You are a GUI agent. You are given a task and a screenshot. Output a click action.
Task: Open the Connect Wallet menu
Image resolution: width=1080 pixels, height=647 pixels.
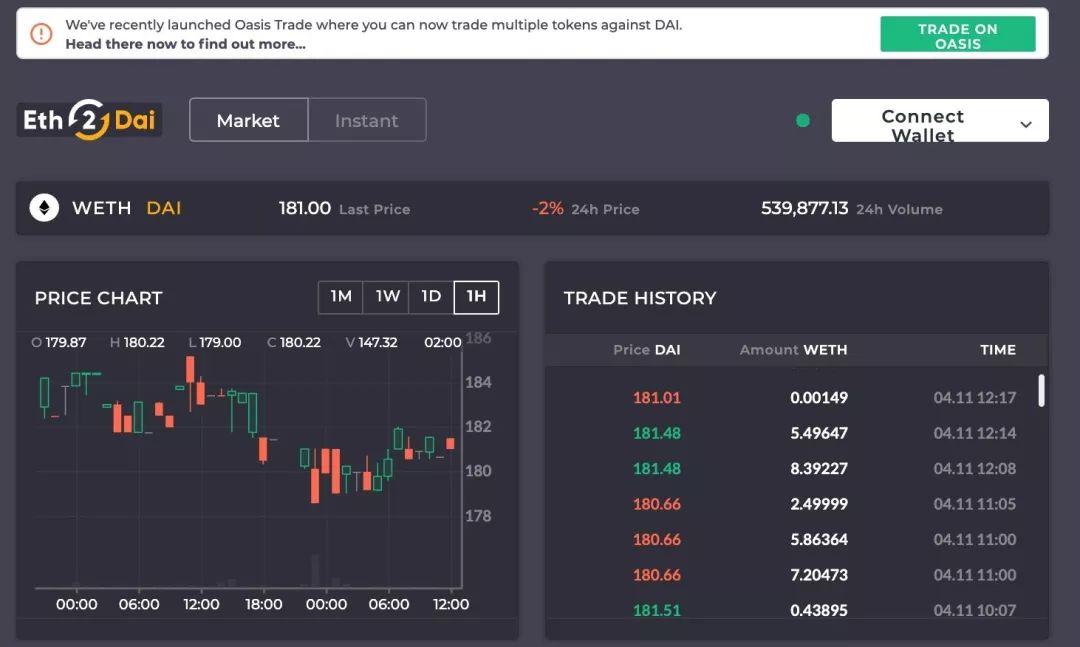click(x=940, y=121)
